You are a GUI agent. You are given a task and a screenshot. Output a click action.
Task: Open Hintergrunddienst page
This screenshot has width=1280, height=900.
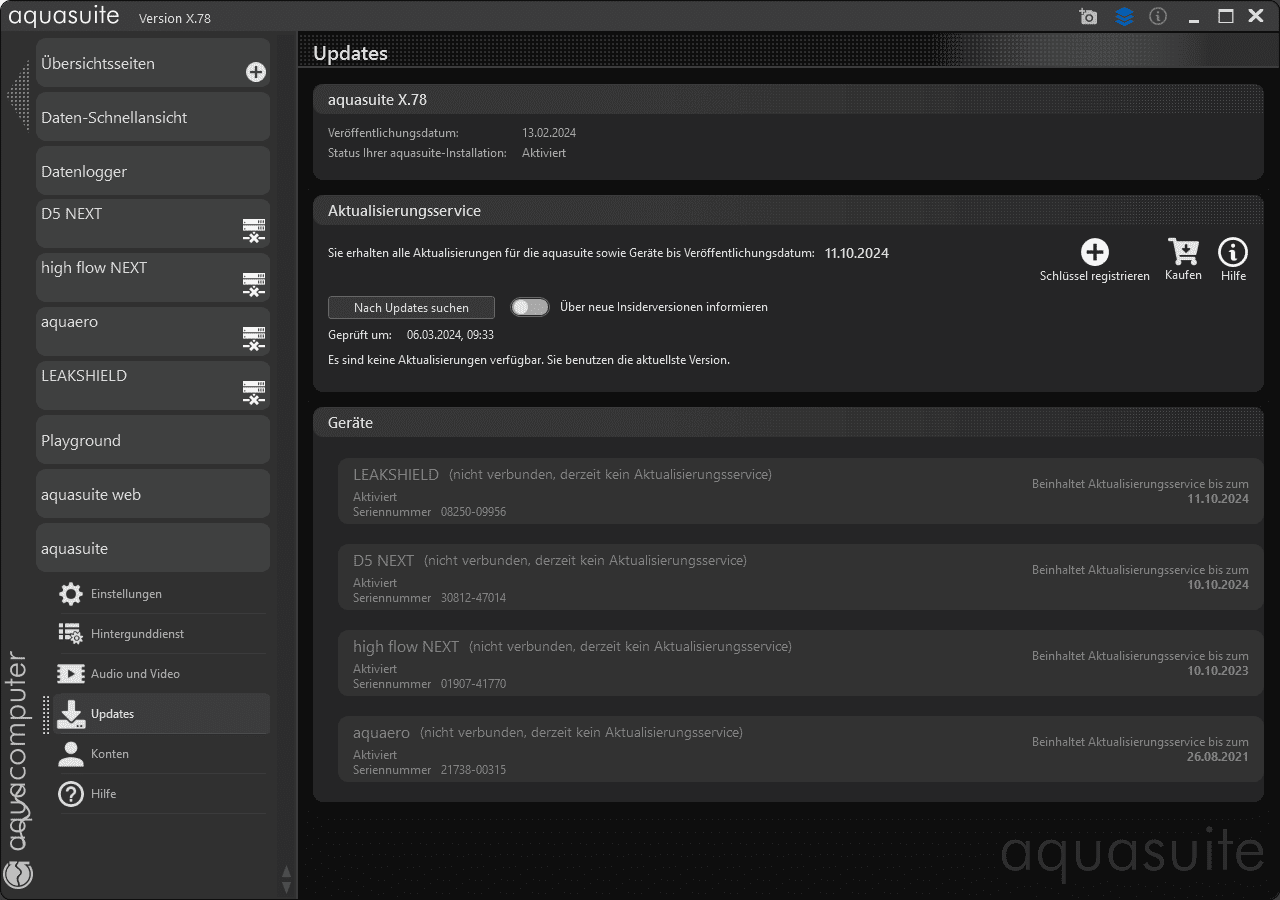coord(162,634)
